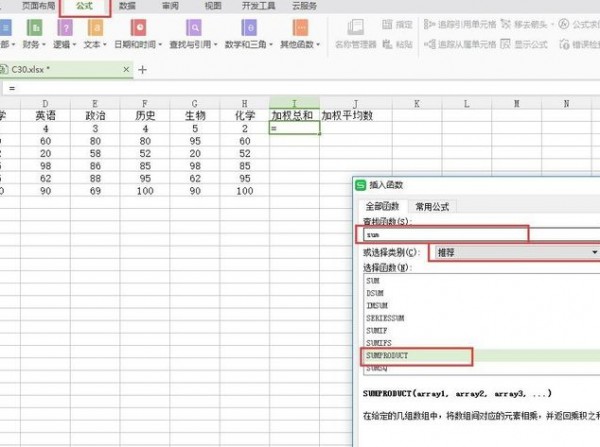This screenshot has height=447, width=600.
Task: Select the 化学 weight cell 2
Action: coord(245,129)
